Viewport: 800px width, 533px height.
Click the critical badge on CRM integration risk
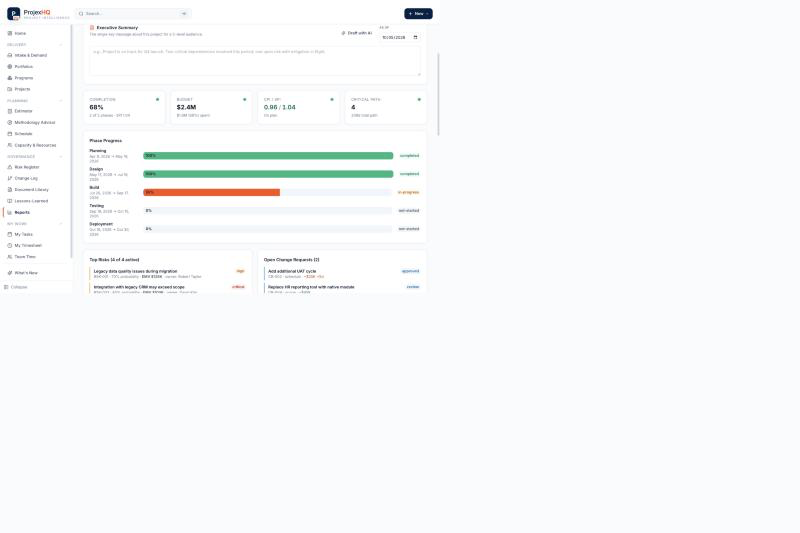click(x=238, y=287)
